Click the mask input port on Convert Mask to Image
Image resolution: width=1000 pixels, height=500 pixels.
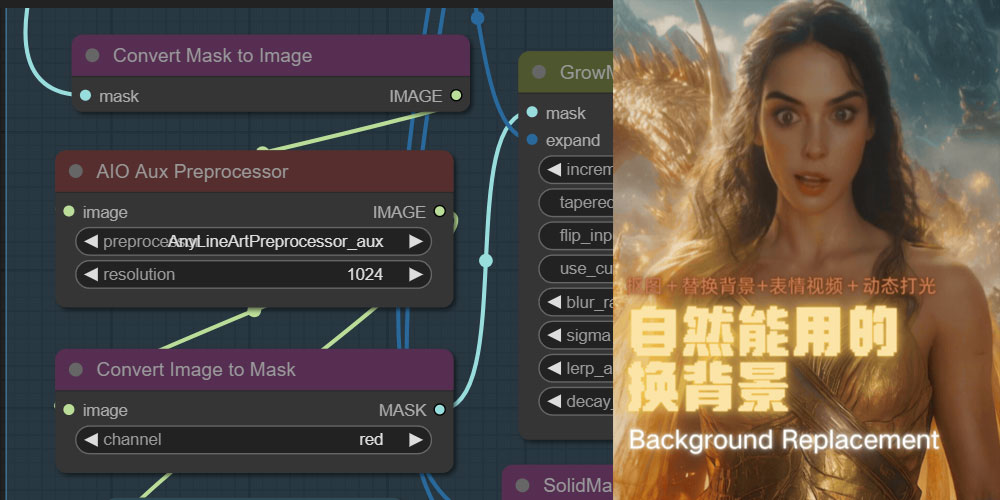[86, 96]
